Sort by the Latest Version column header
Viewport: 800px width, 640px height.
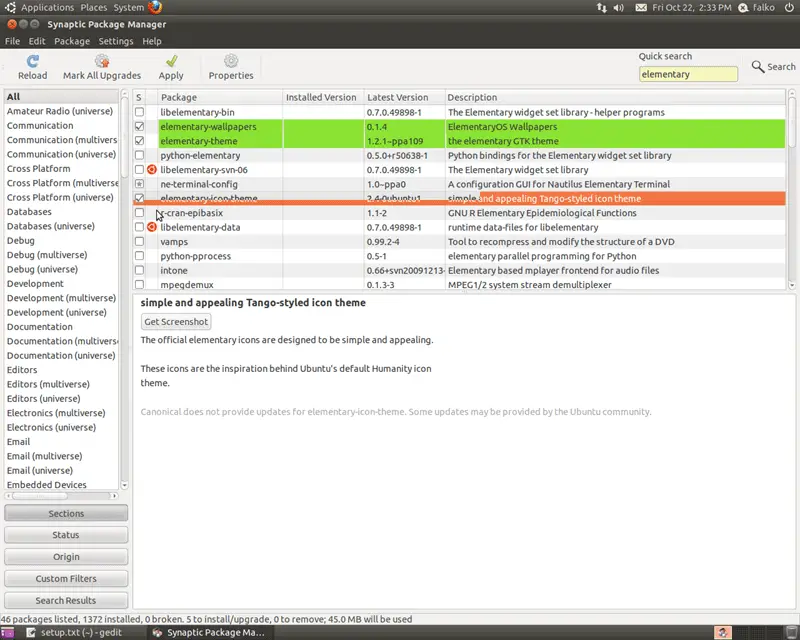click(404, 97)
